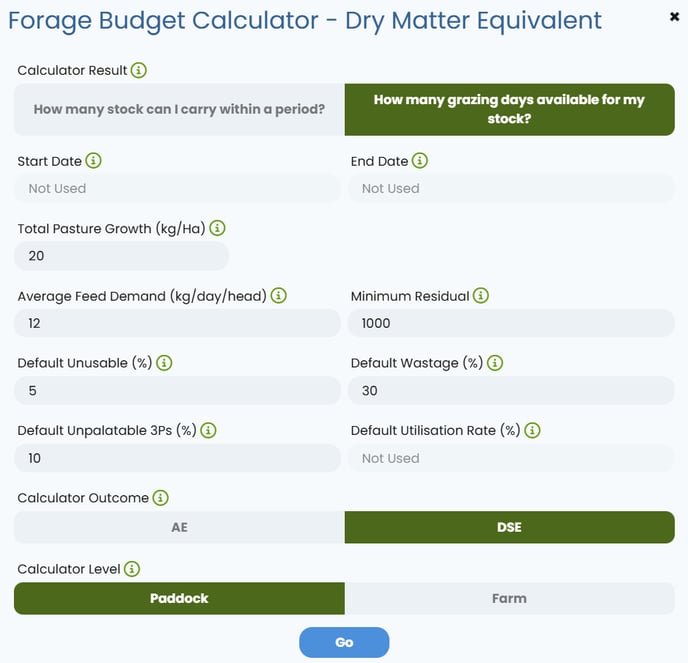This screenshot has height=663, width=688.
Task: Show Default Unusable (%) info tooltip icon
Action: [x=164, y=363]
